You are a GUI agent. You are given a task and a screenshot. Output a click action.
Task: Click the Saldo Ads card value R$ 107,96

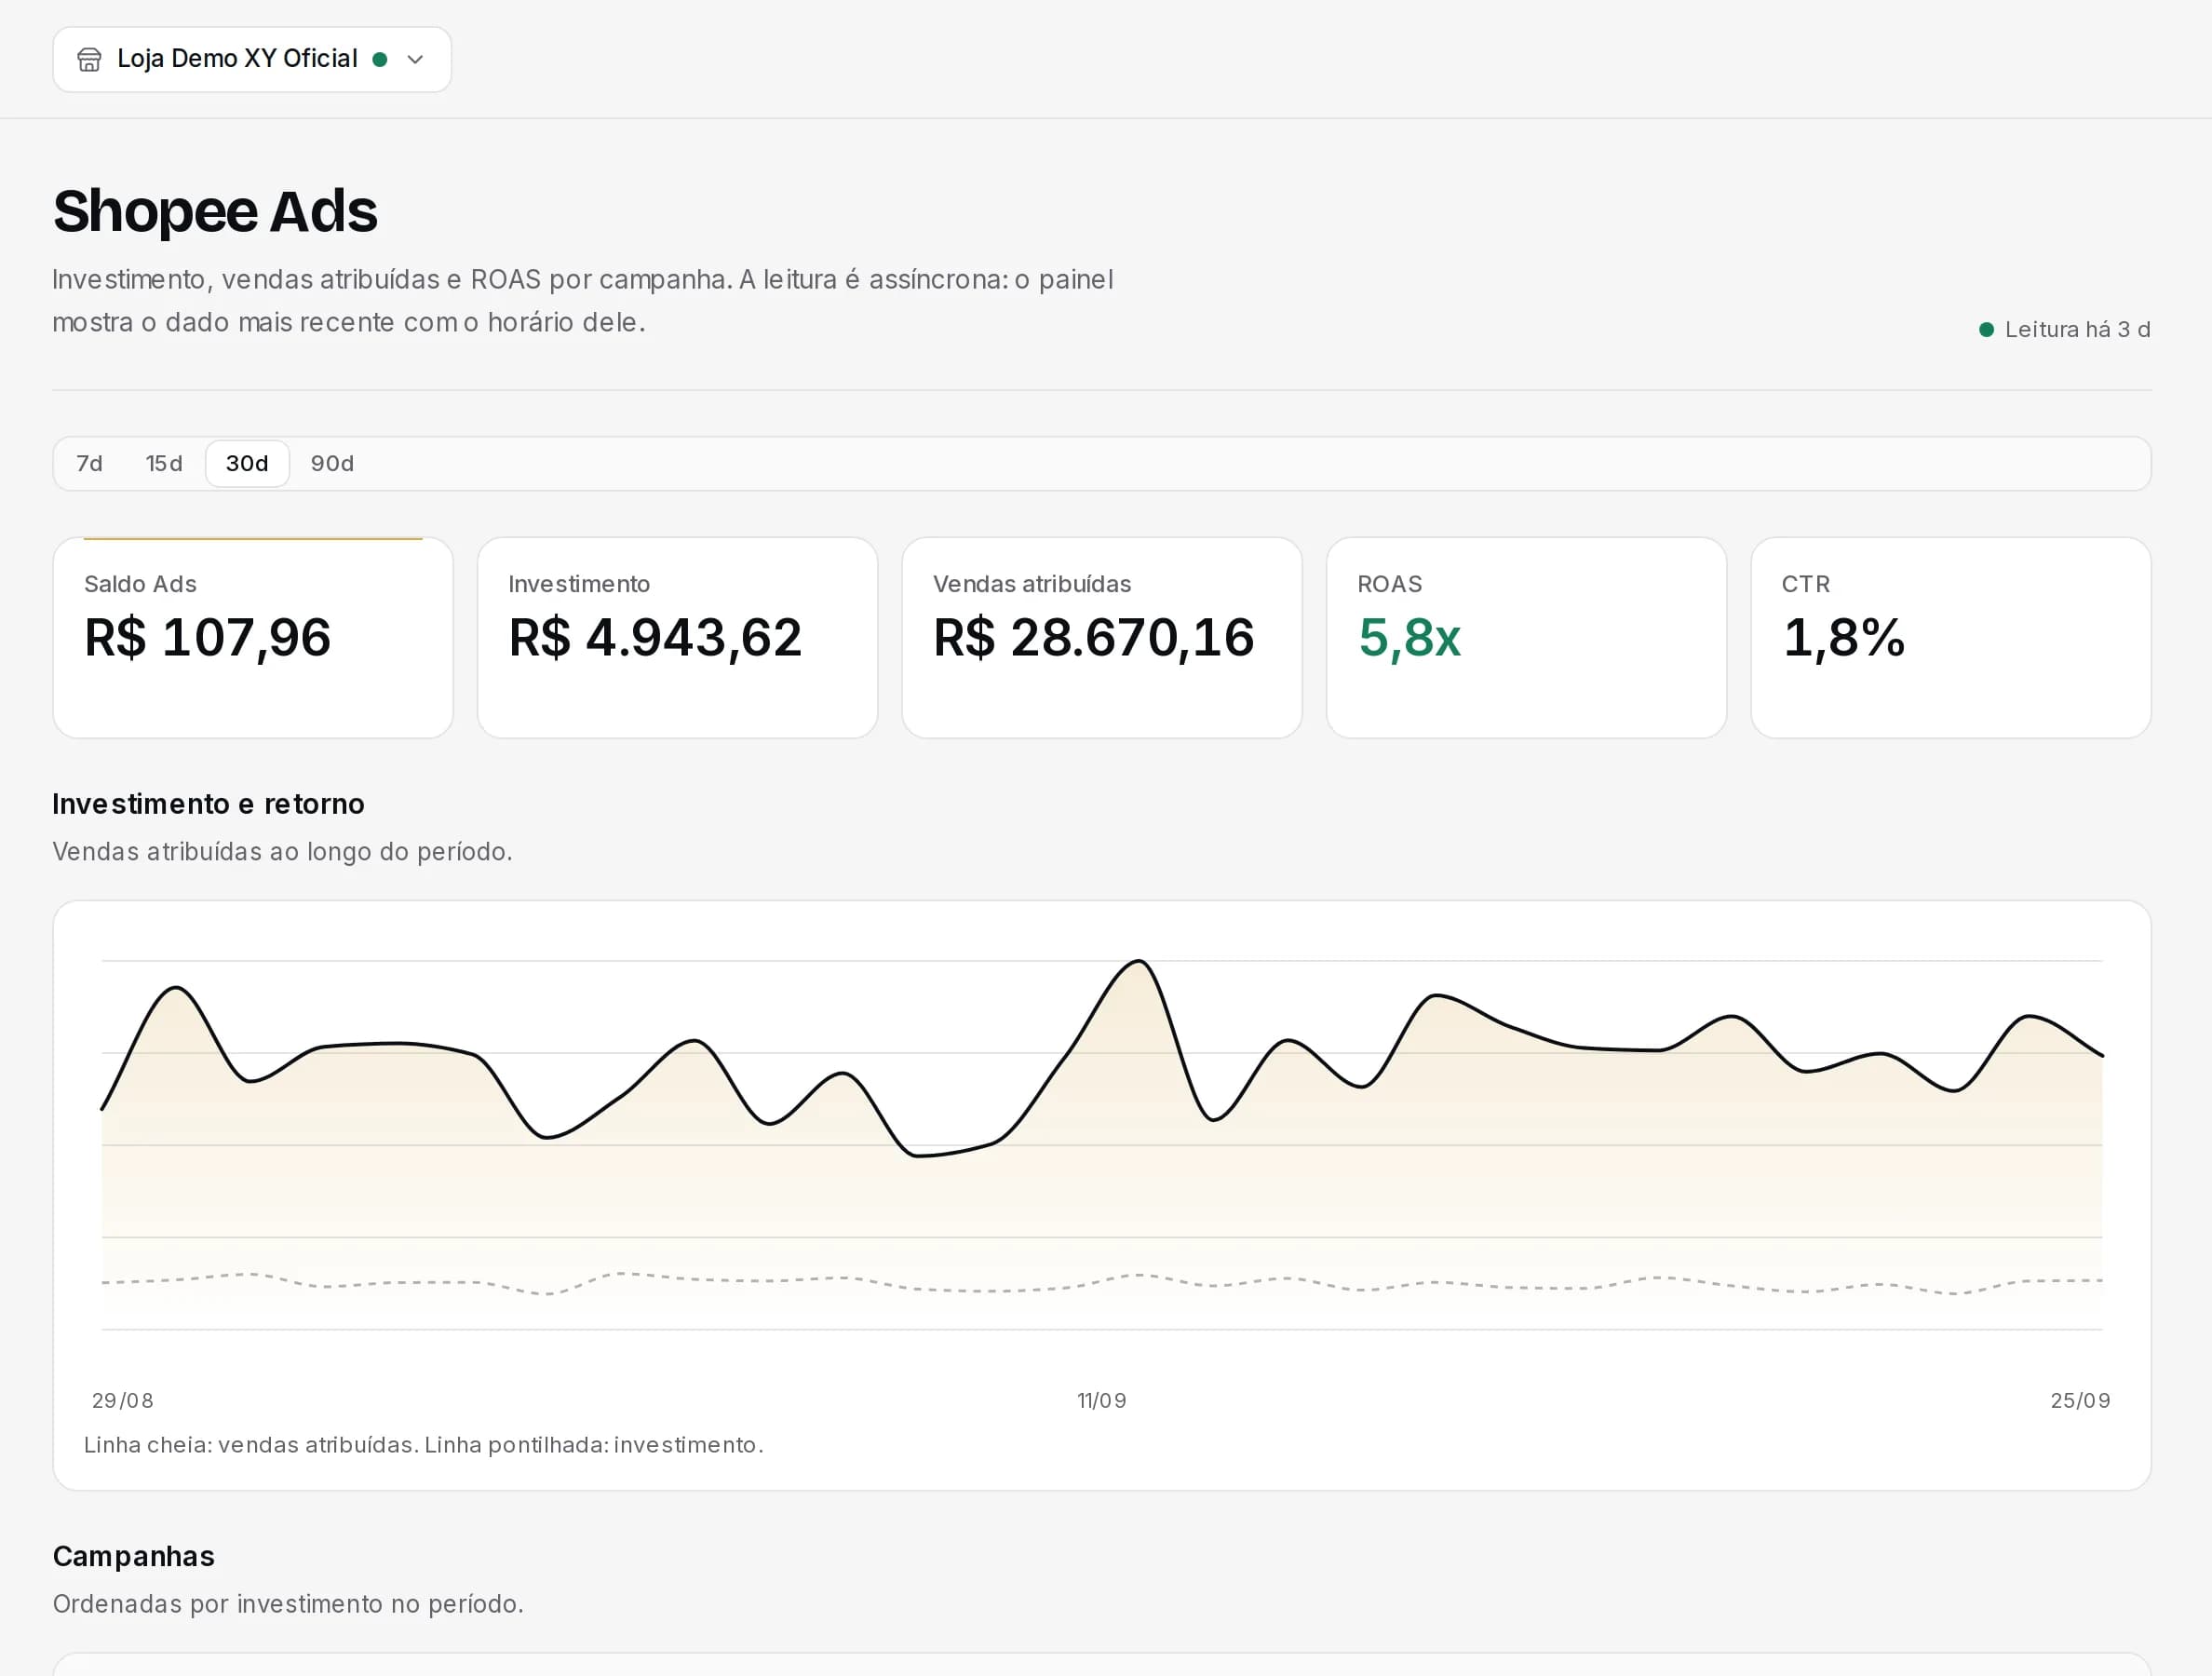(207, 638)
